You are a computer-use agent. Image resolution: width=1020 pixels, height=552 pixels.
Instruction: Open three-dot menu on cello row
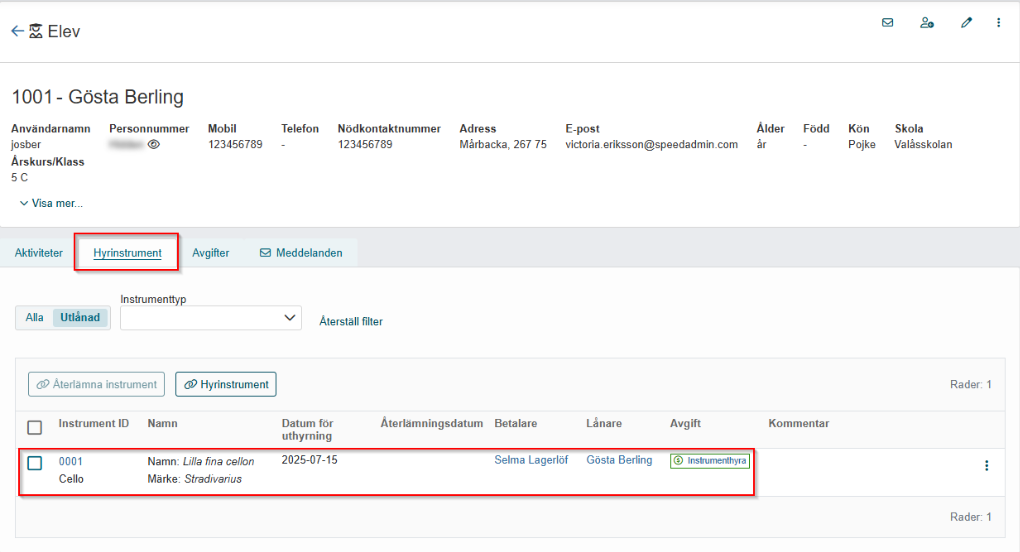point(987,466)
